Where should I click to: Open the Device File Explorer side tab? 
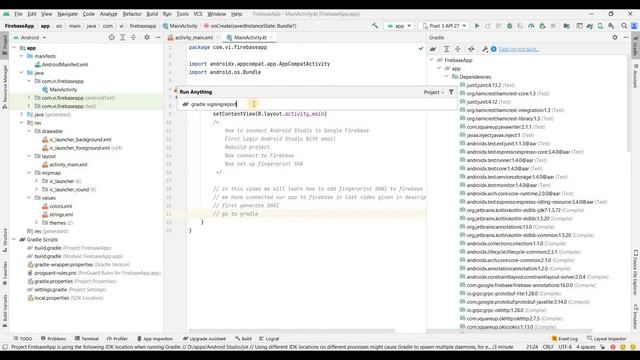[x=636, y=272]
